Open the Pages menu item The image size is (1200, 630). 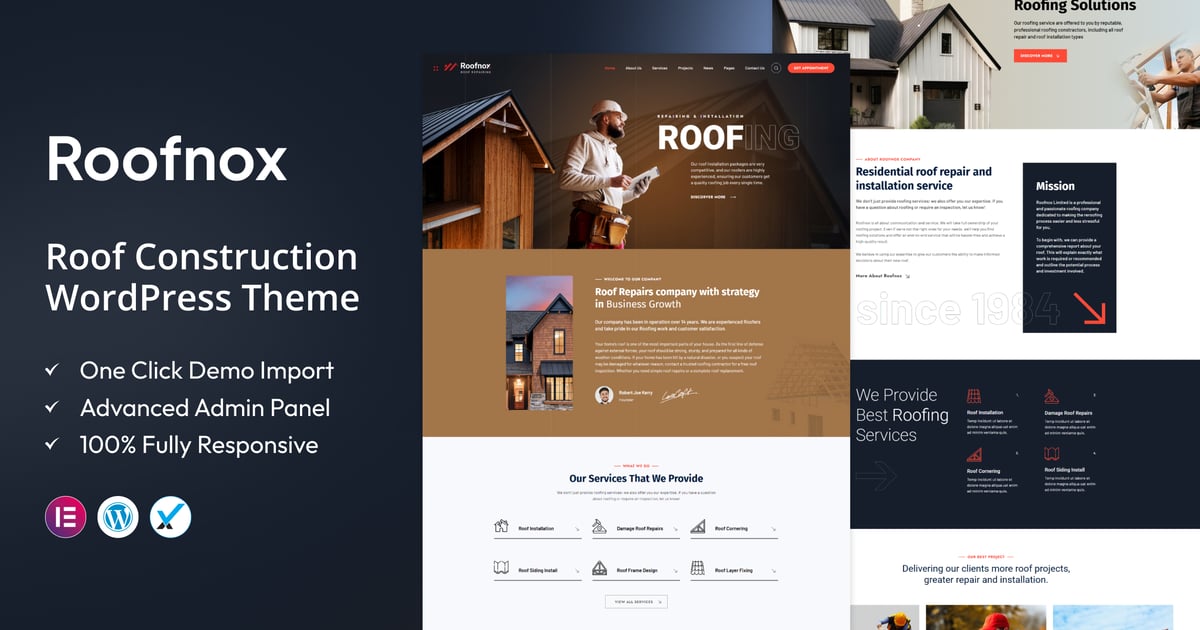pos(729,68)
